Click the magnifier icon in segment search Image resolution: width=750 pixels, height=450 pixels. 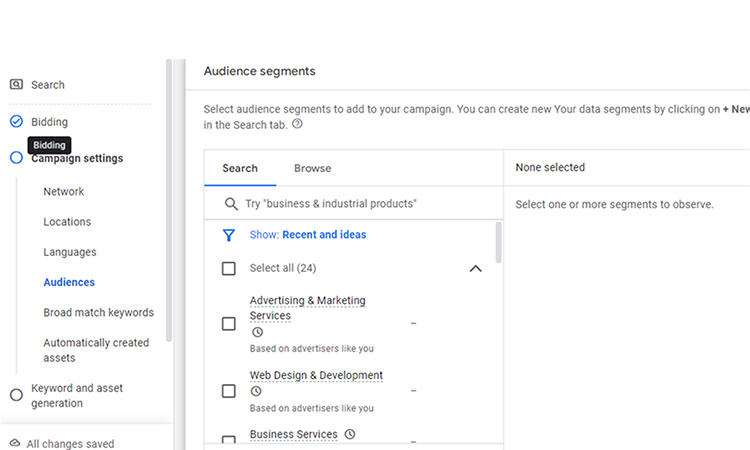click(x=231, y=204)
